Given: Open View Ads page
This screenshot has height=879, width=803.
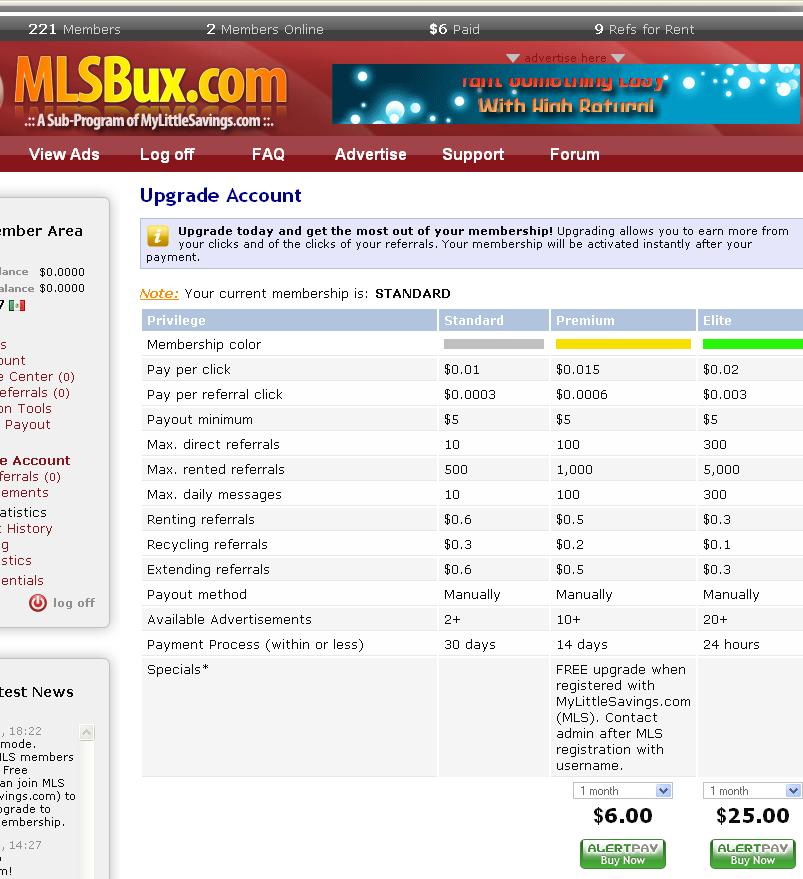Looking at the screenshot, I should click(x=64, y=154).
